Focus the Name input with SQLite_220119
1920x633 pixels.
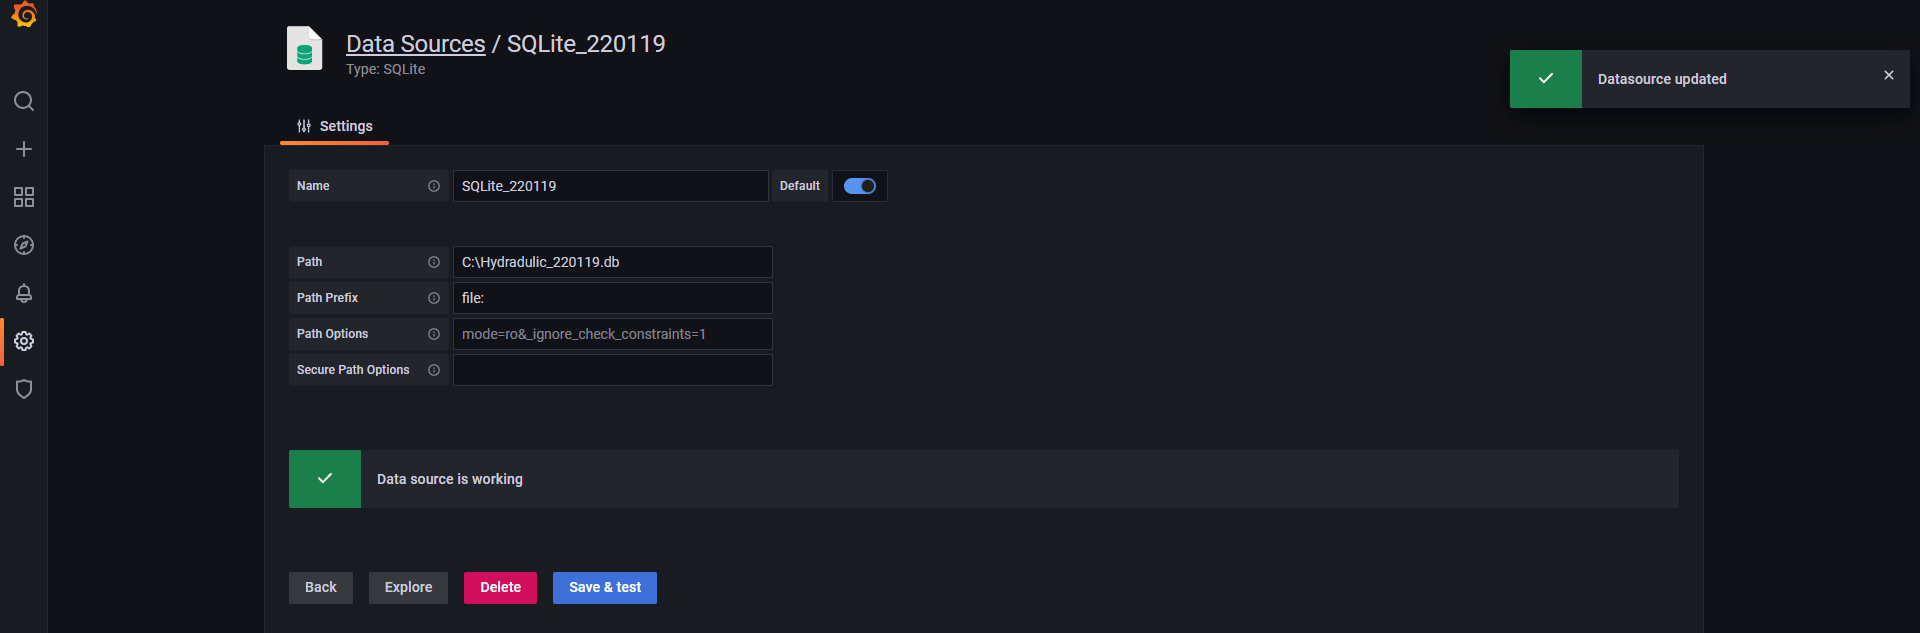click(611, 186)
